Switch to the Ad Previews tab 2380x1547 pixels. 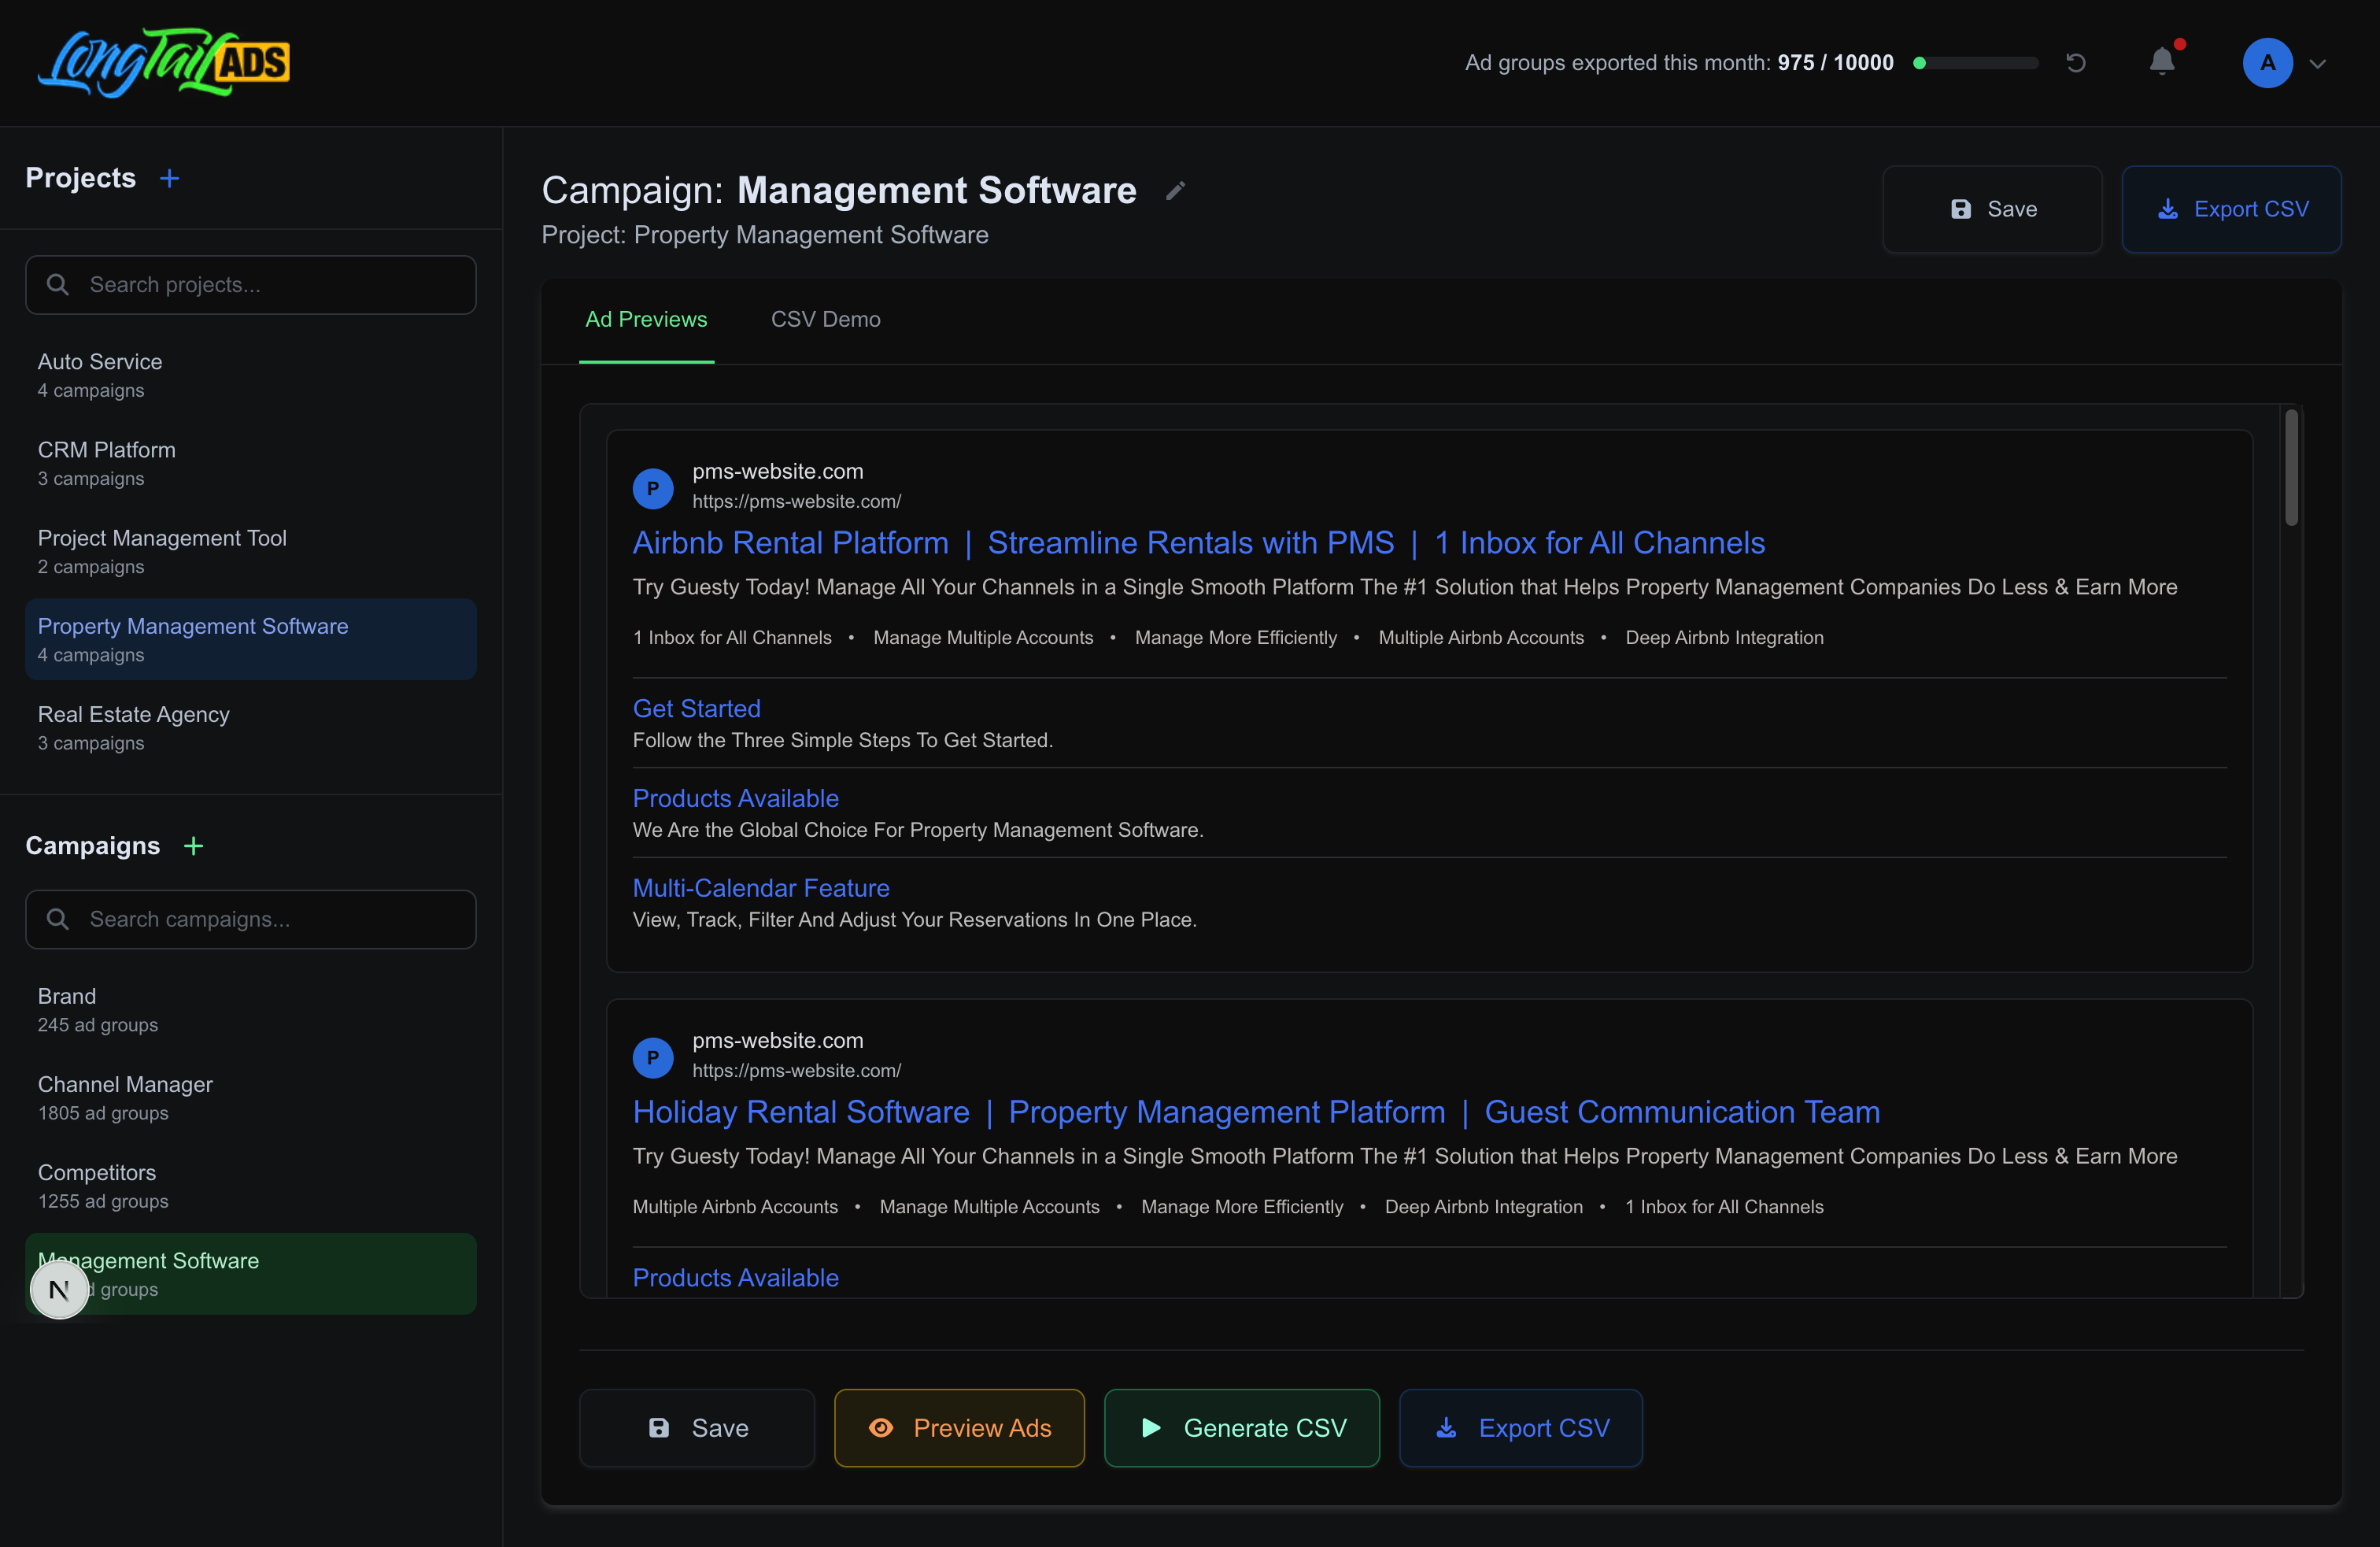[x=646, y=319]
